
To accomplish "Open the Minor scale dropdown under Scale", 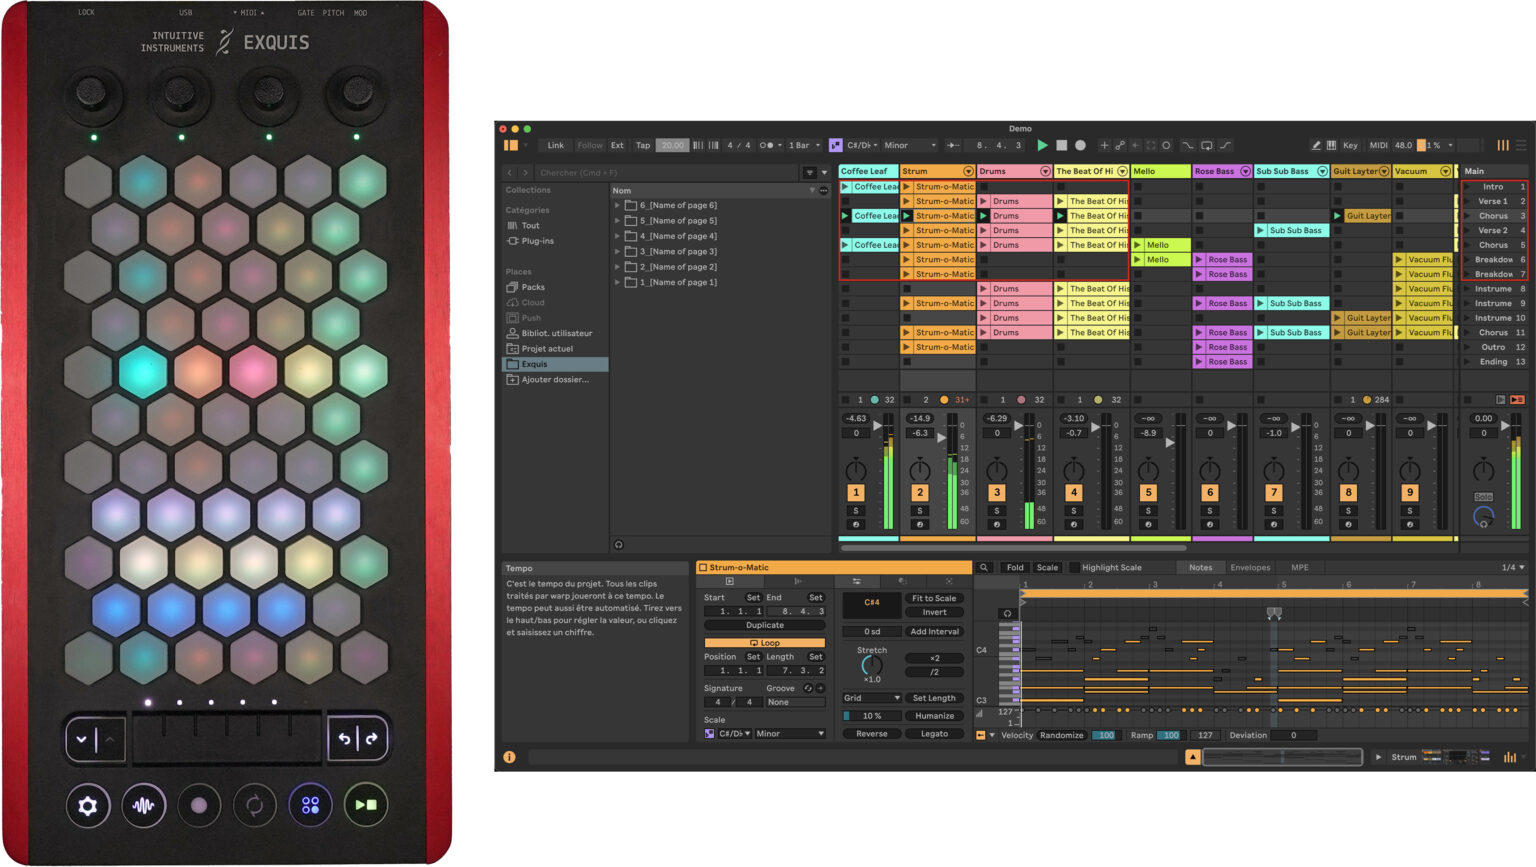I will point(790,733).
